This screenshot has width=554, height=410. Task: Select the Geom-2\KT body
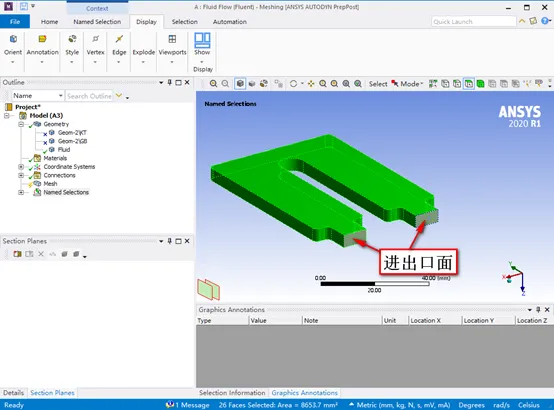72,133
